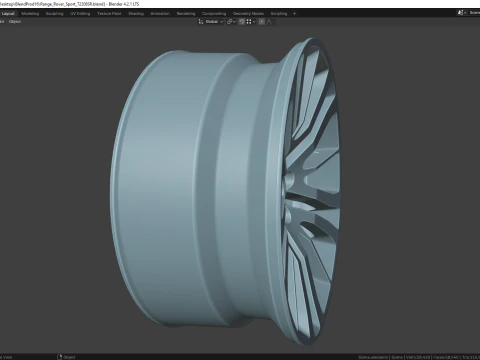This screenshot has height=360, width=480.
Task: Select the wheel rim model in viewport
Action: [225, 191]
